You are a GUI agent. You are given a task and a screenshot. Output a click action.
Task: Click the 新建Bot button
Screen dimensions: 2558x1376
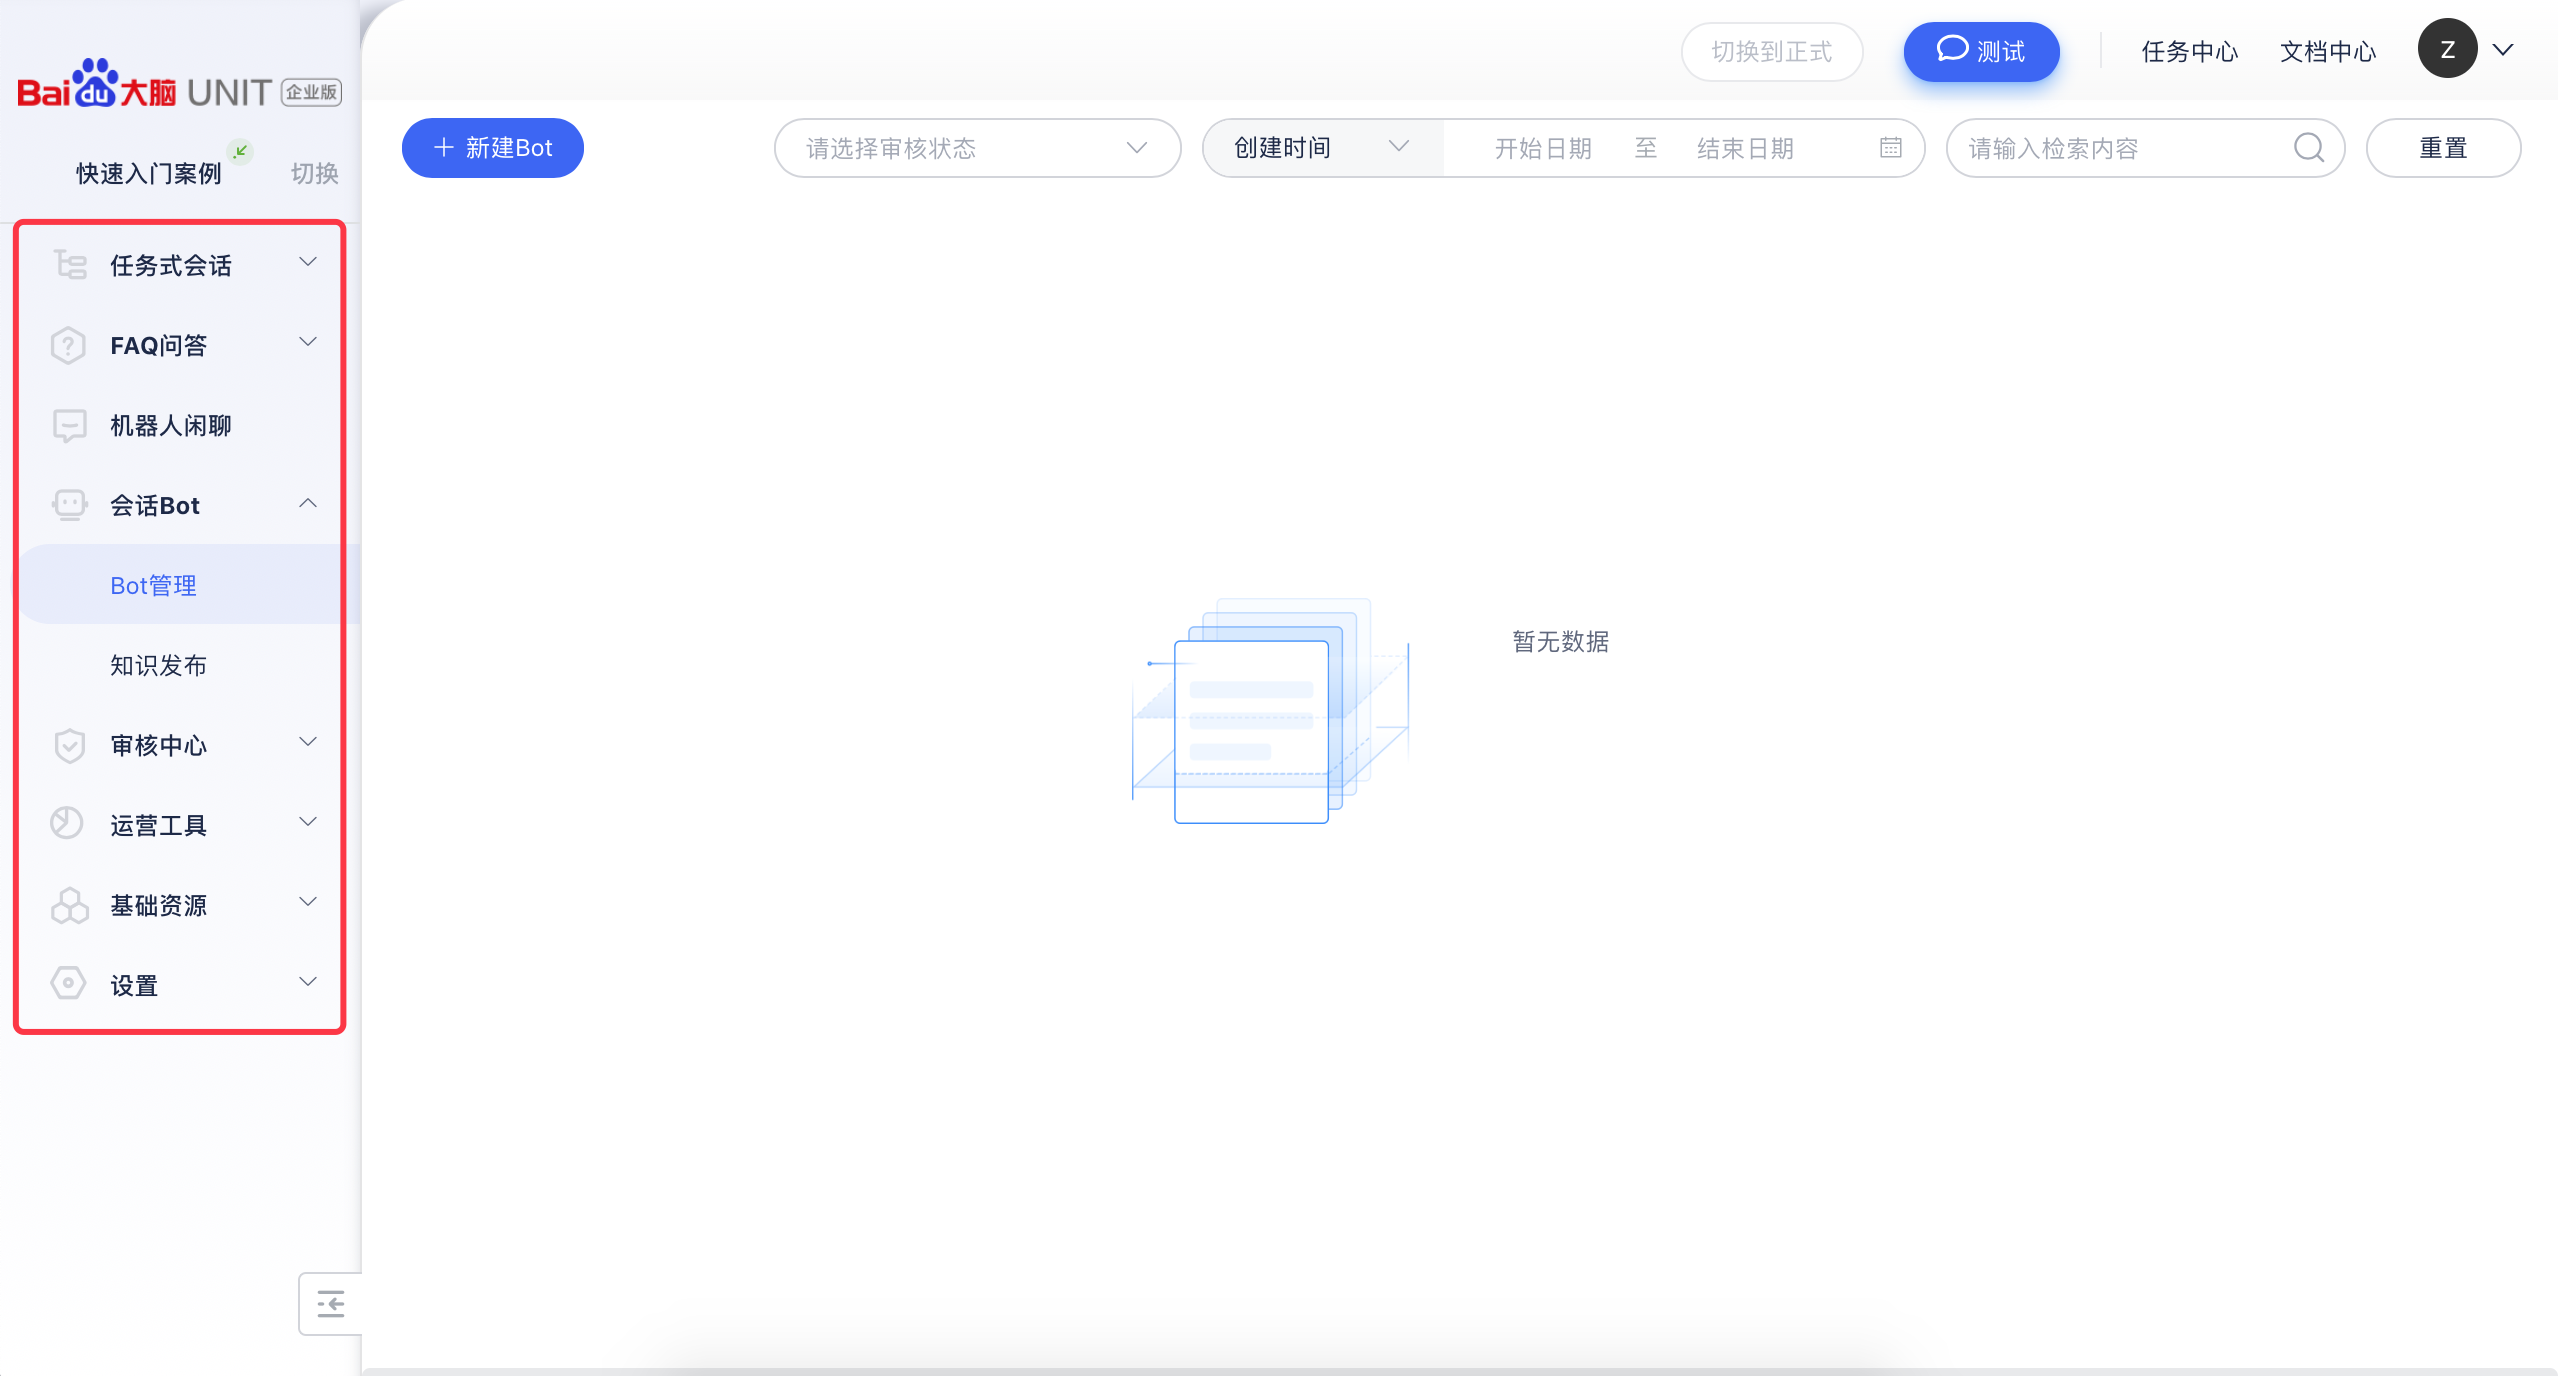[492, 148]
